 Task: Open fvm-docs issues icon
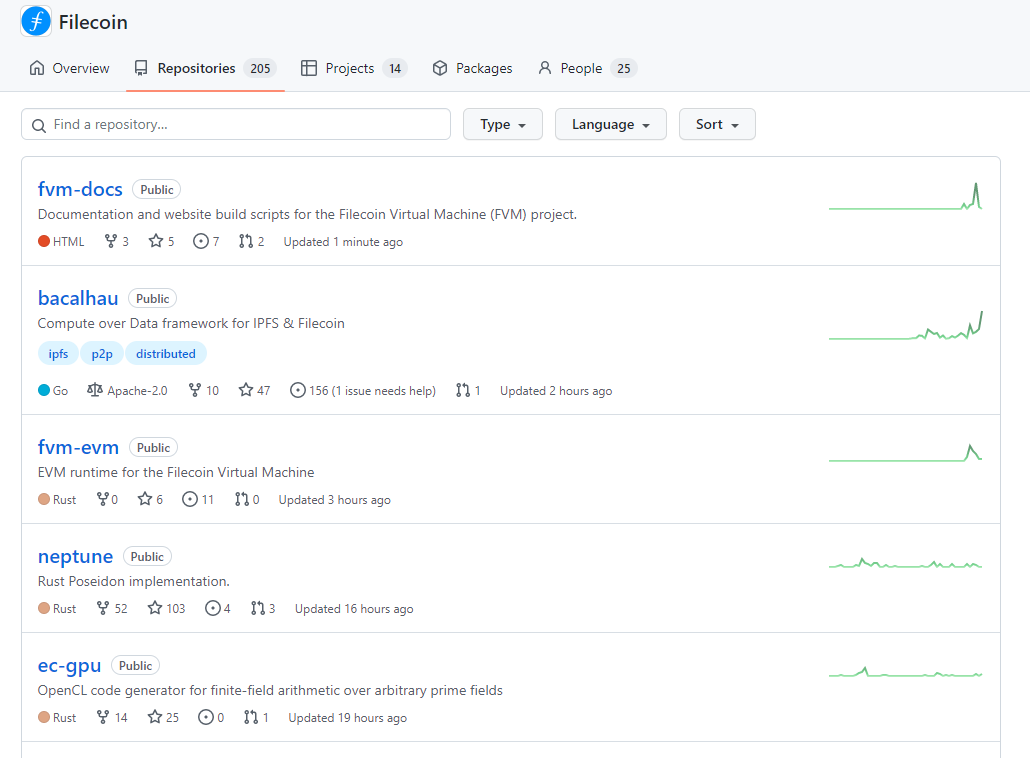[200, 241]
